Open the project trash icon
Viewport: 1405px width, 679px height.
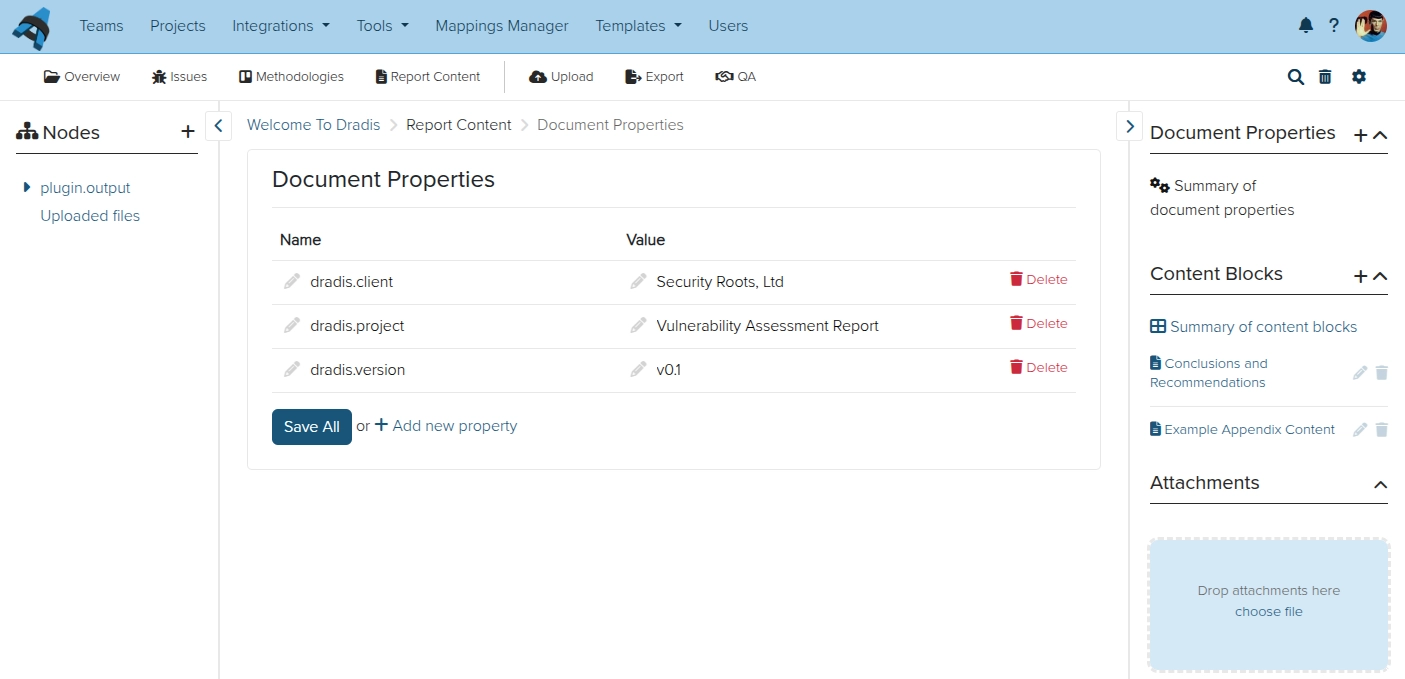point(1325,77)
